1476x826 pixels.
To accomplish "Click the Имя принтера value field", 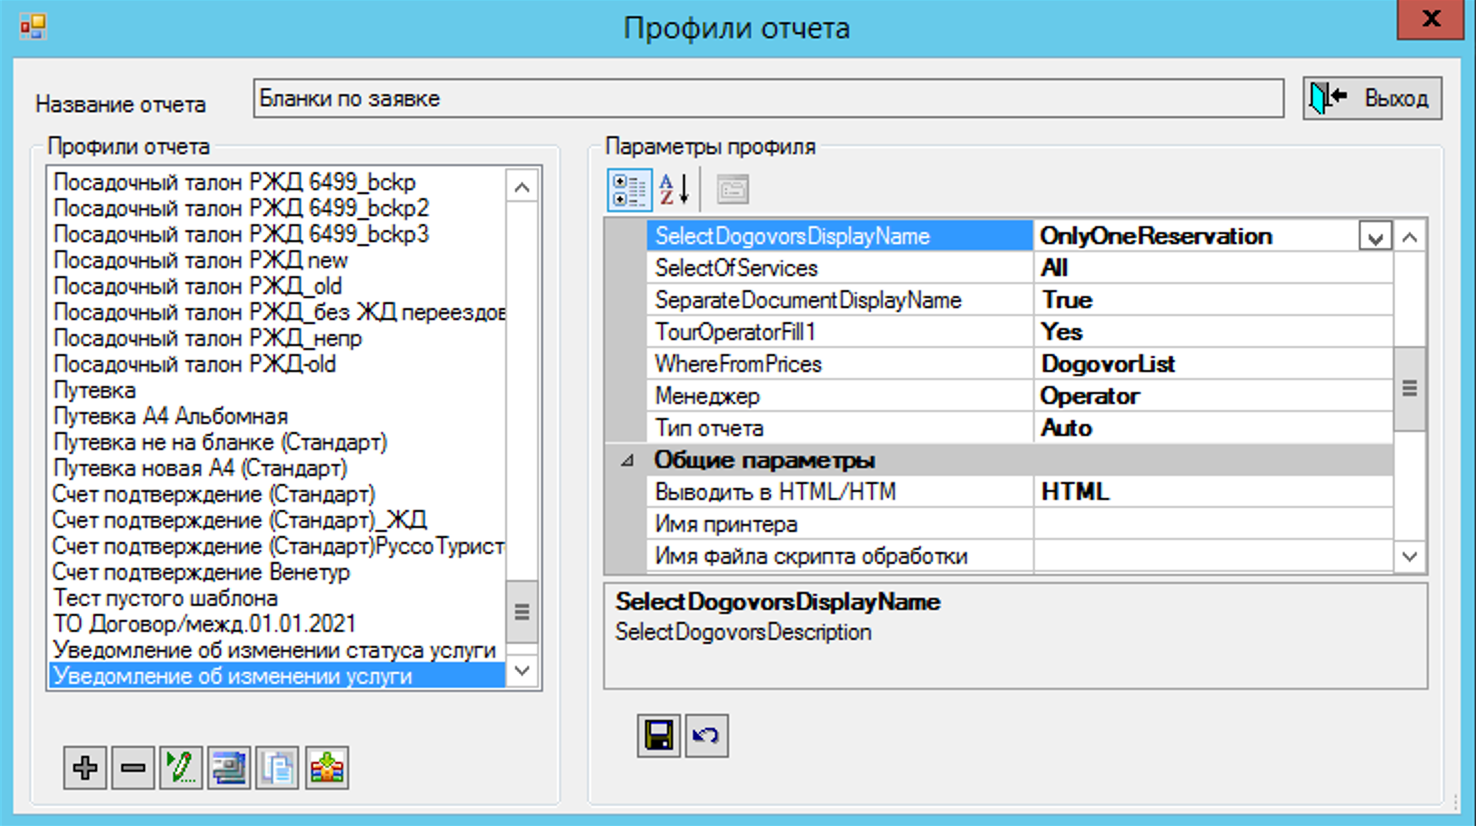I will click(1212, 524).
